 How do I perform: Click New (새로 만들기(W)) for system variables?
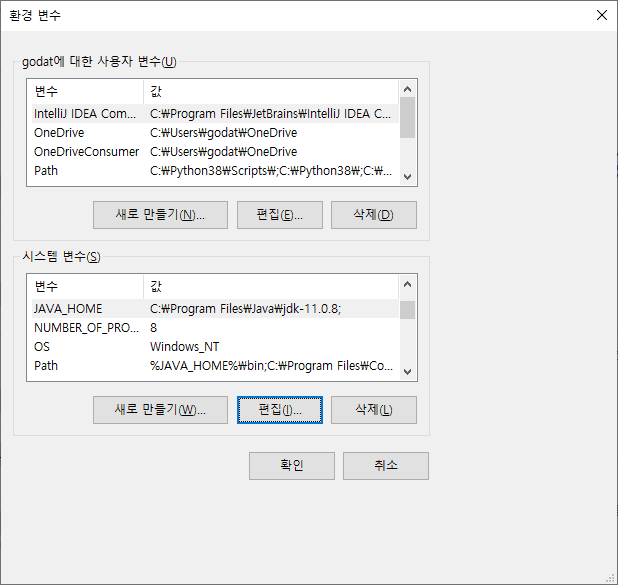[160, 410]
